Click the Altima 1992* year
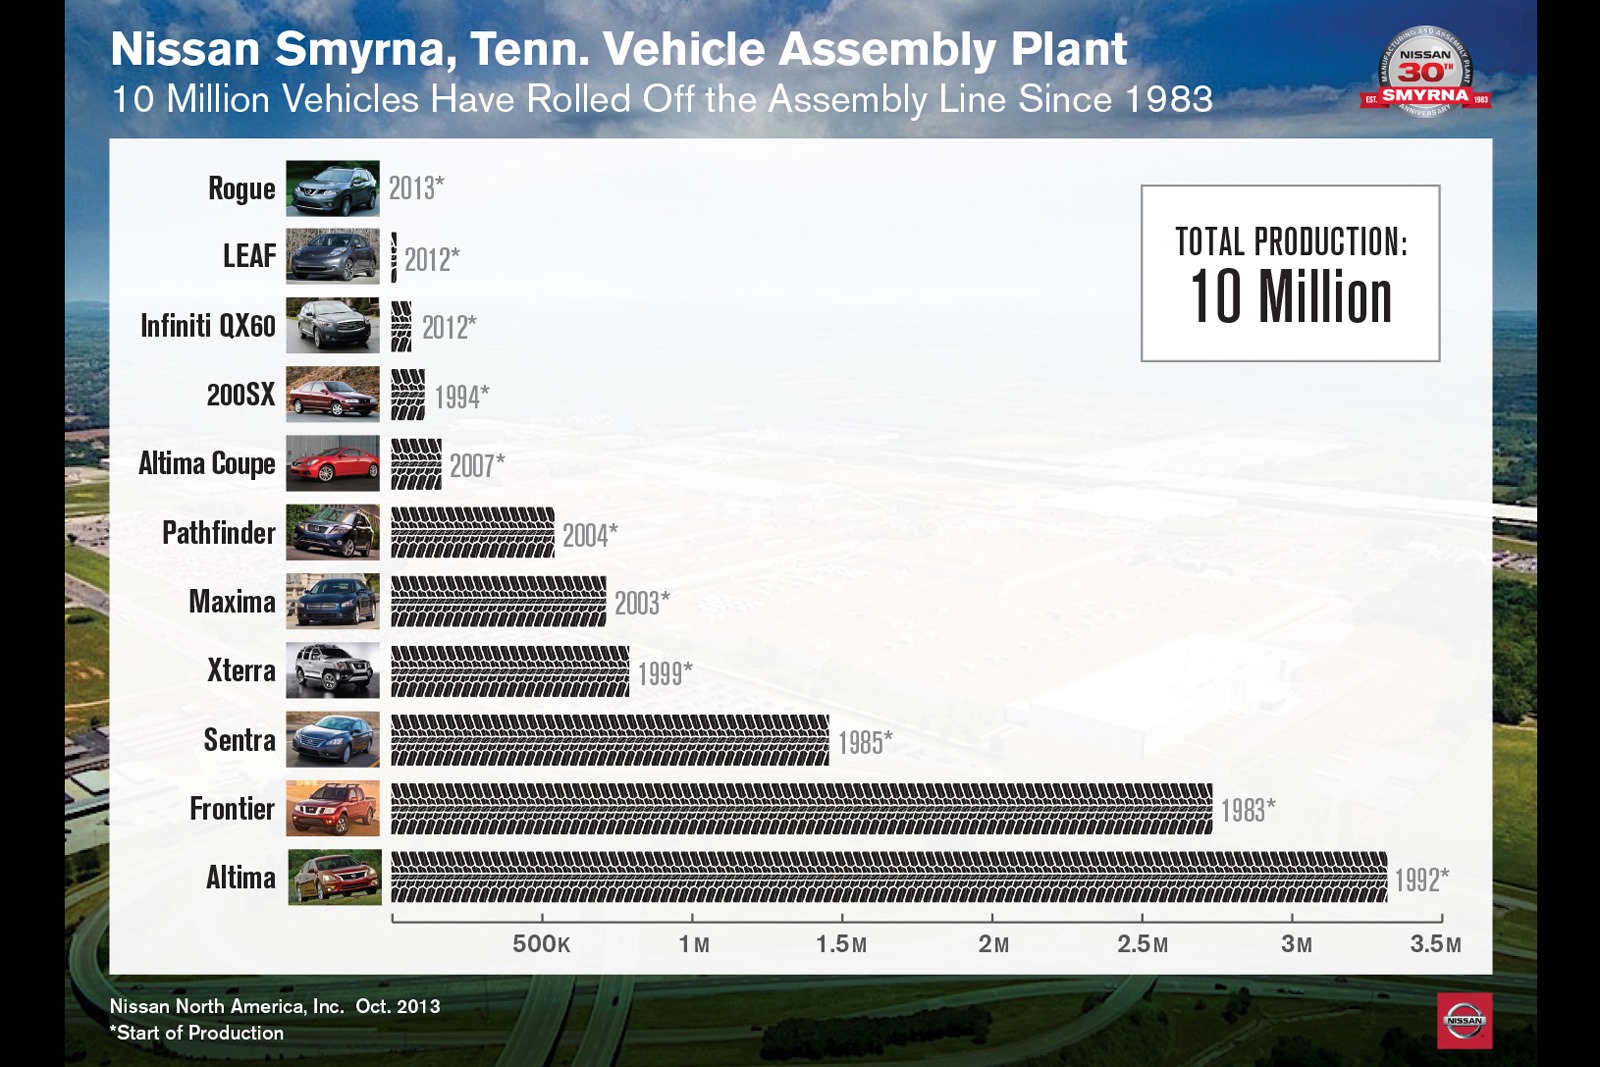Viewport: 1600px width, 1067px height. 1422,880
